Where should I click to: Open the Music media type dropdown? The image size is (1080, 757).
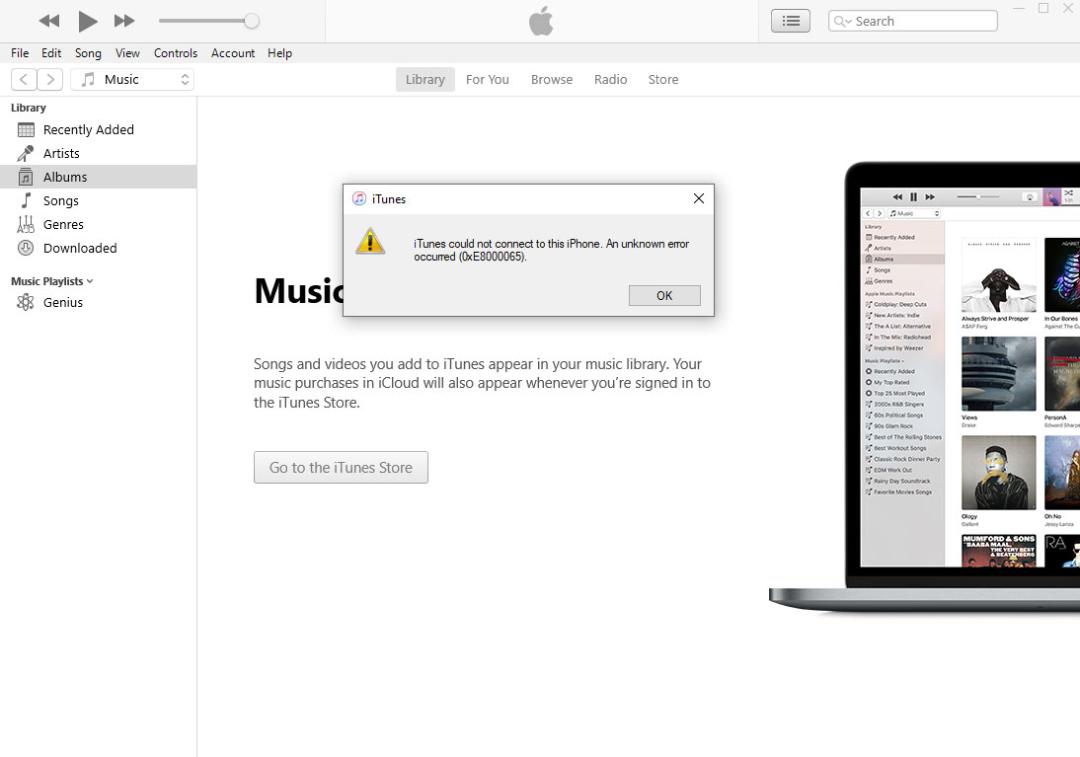132,79
